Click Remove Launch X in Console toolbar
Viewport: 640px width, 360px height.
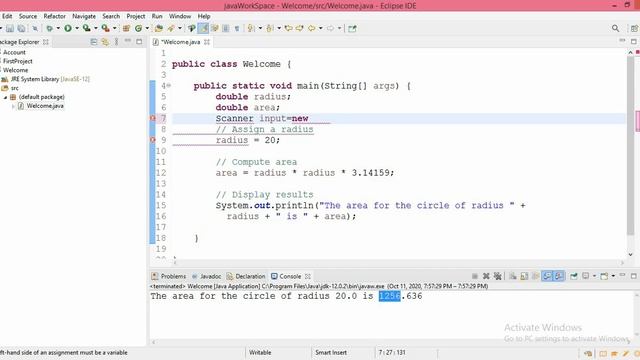486,276
